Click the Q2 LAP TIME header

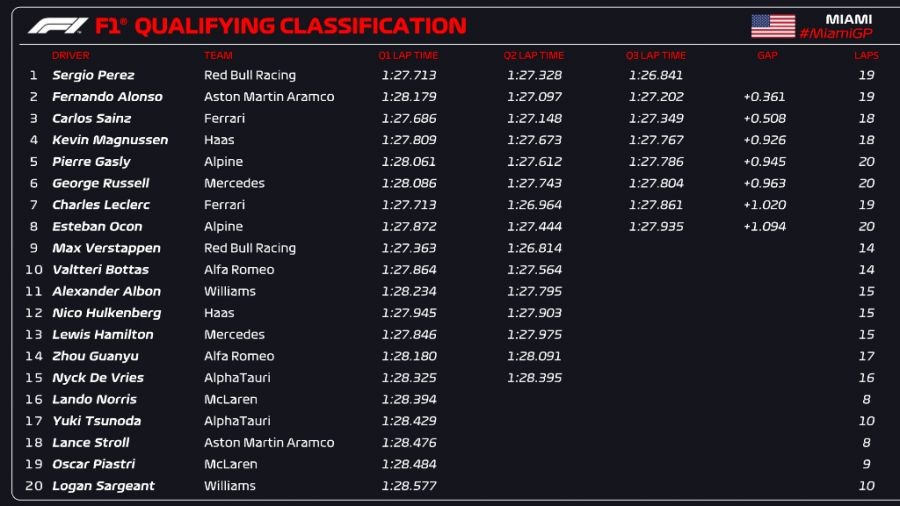tap(534, 56)
